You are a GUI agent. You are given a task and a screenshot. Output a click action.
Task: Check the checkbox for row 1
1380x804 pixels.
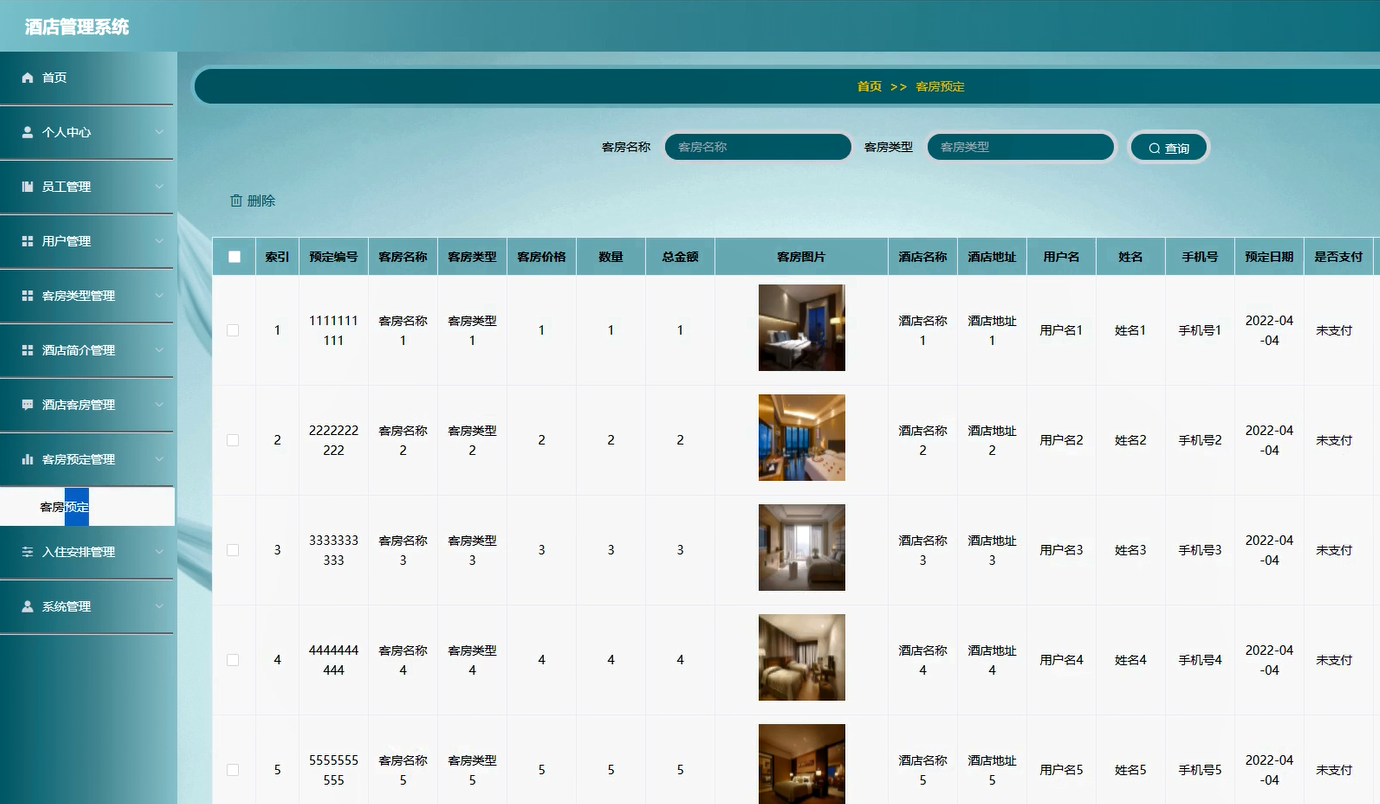pyautogui.click(x=233, y=330)
